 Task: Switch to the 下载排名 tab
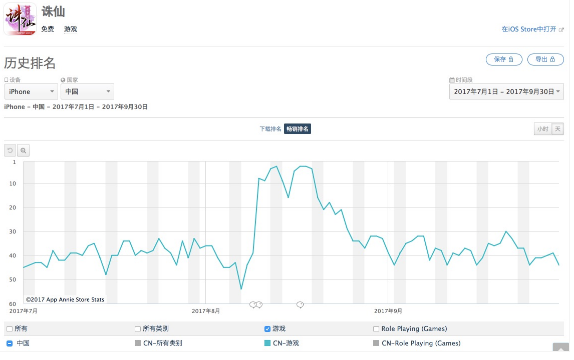point(270,129)
